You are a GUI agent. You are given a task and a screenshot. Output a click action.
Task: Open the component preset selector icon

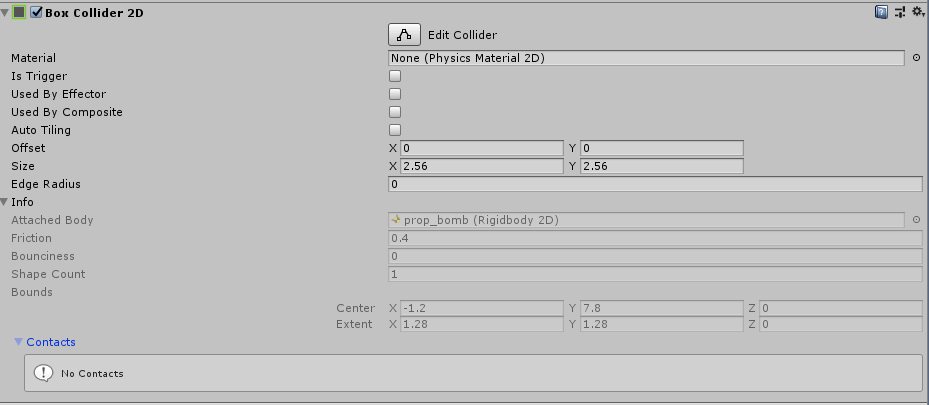click(x=900, y=12)
